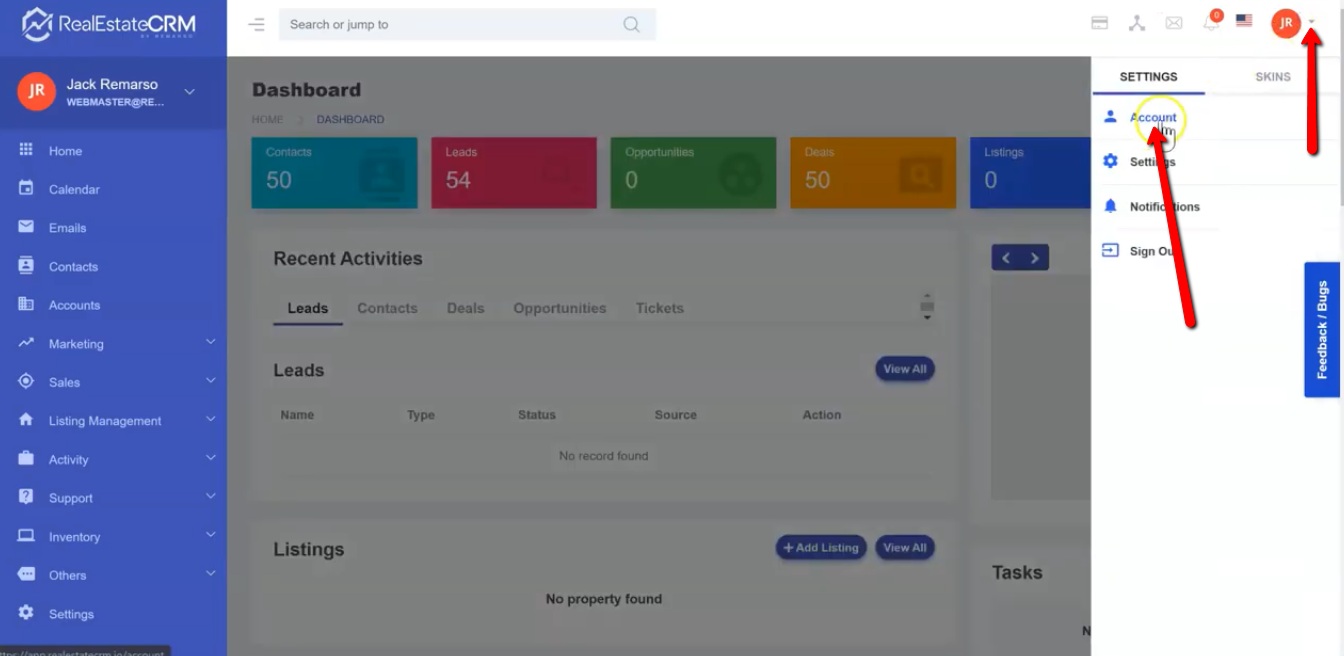
Task: Open the network hierarchy icon in header
Action: pyautogui.click(x=1137, y=23)
